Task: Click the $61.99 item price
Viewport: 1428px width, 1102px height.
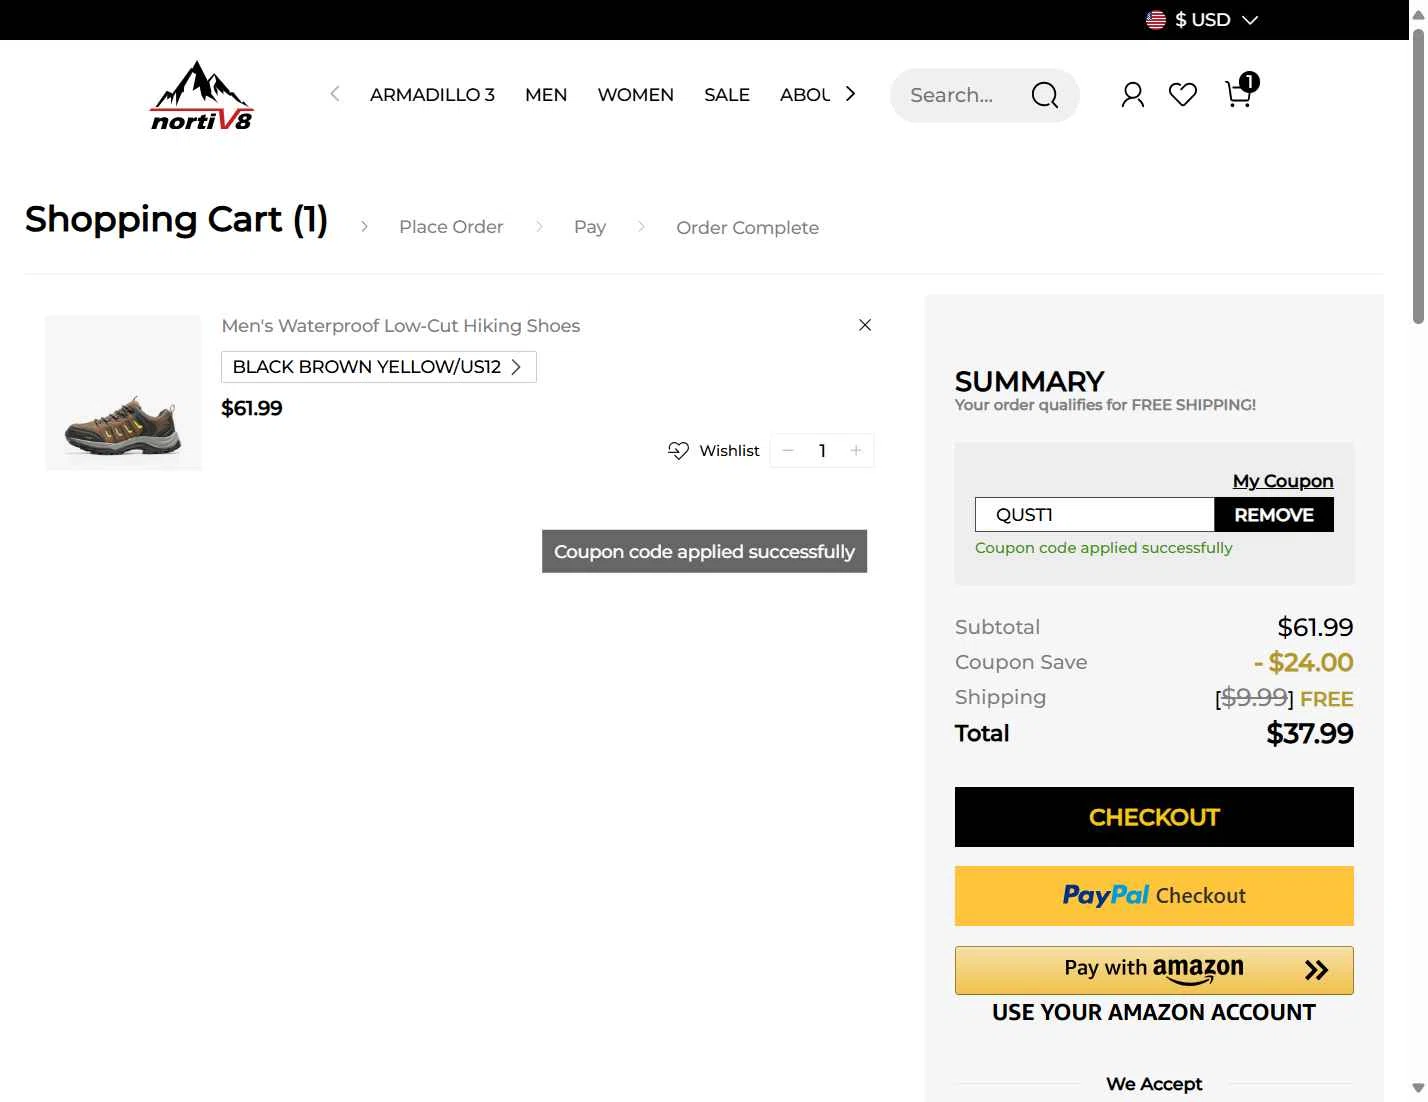Action: pyautogui.click(x=252, y=408)
